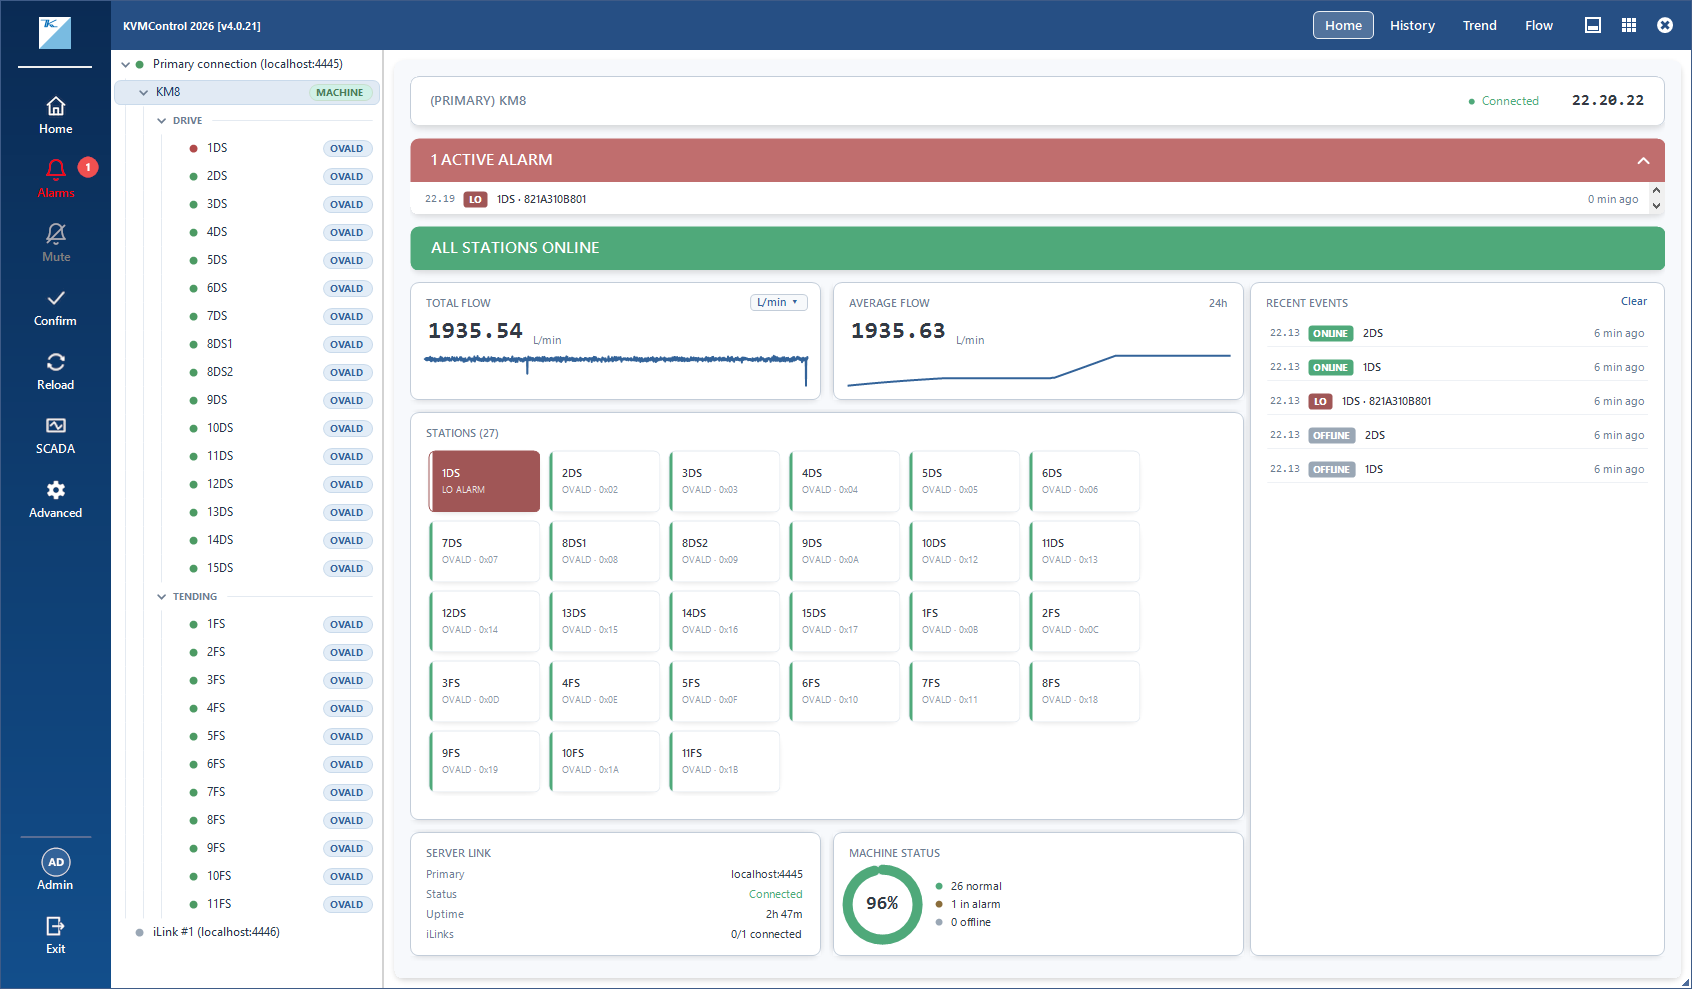The height and width of the screenshot is (989, 1692).
Task: Open the 4FS station card
Action: [605, 691]
